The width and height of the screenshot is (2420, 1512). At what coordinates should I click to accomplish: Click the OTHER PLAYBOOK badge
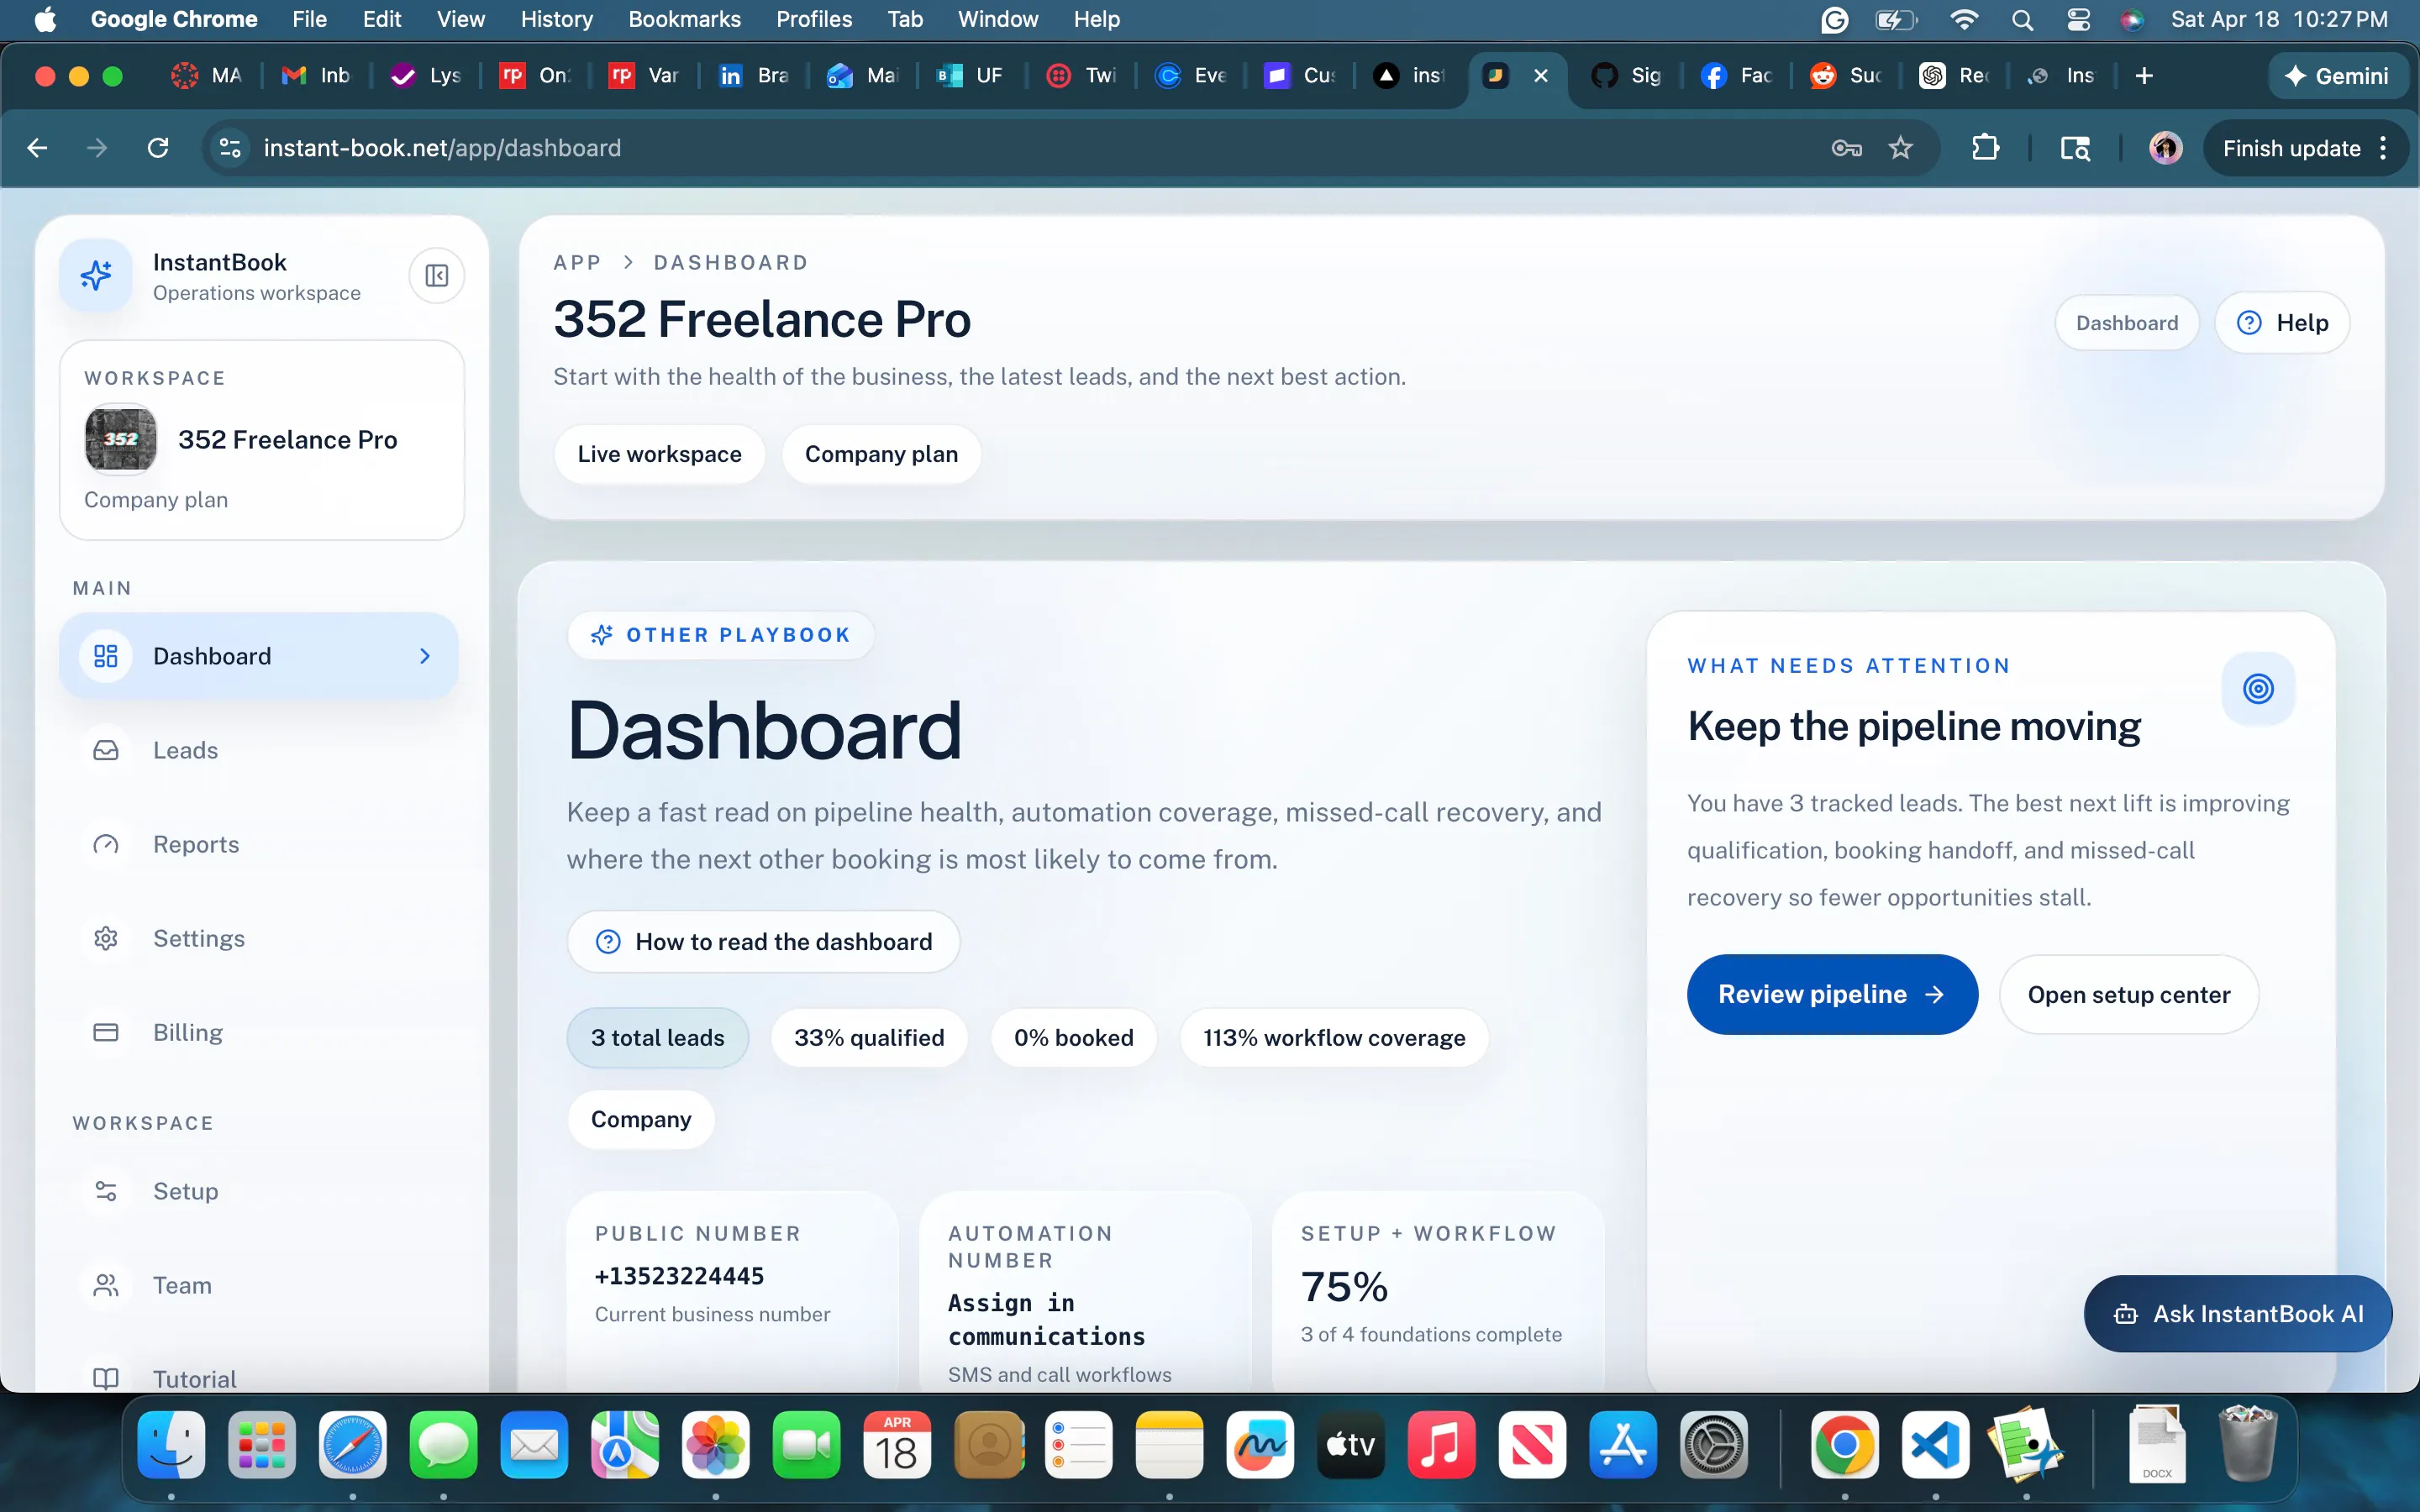[721, 635]
